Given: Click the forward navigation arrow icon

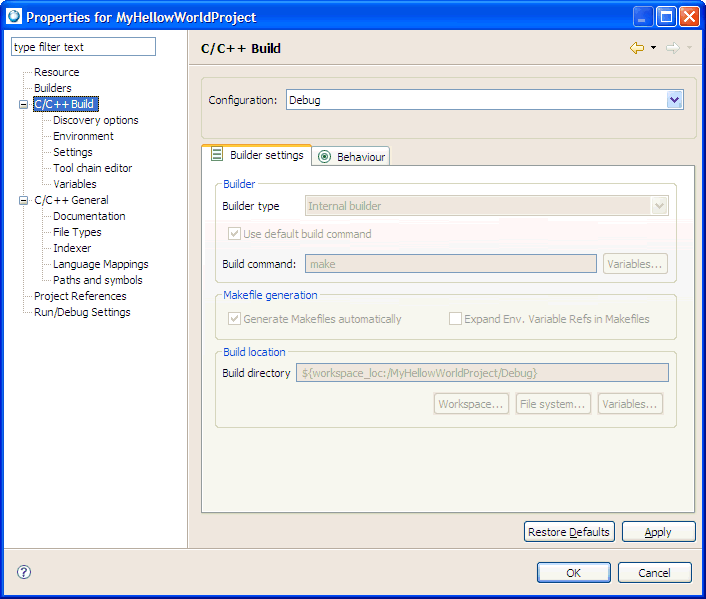Looking at the screenshot, I should coord(672,48).
